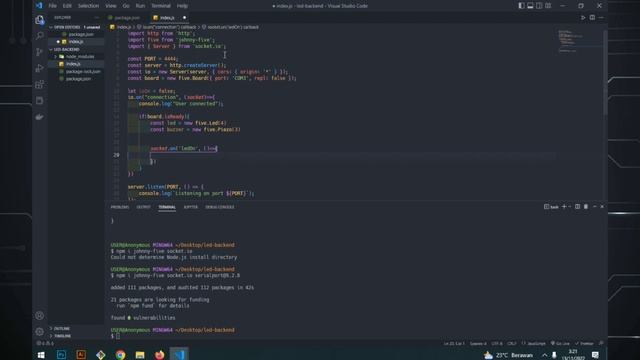The image size is (640, 360).
Task: Open the JavaScript language mode selector
Action: click(x=534, y=343)
